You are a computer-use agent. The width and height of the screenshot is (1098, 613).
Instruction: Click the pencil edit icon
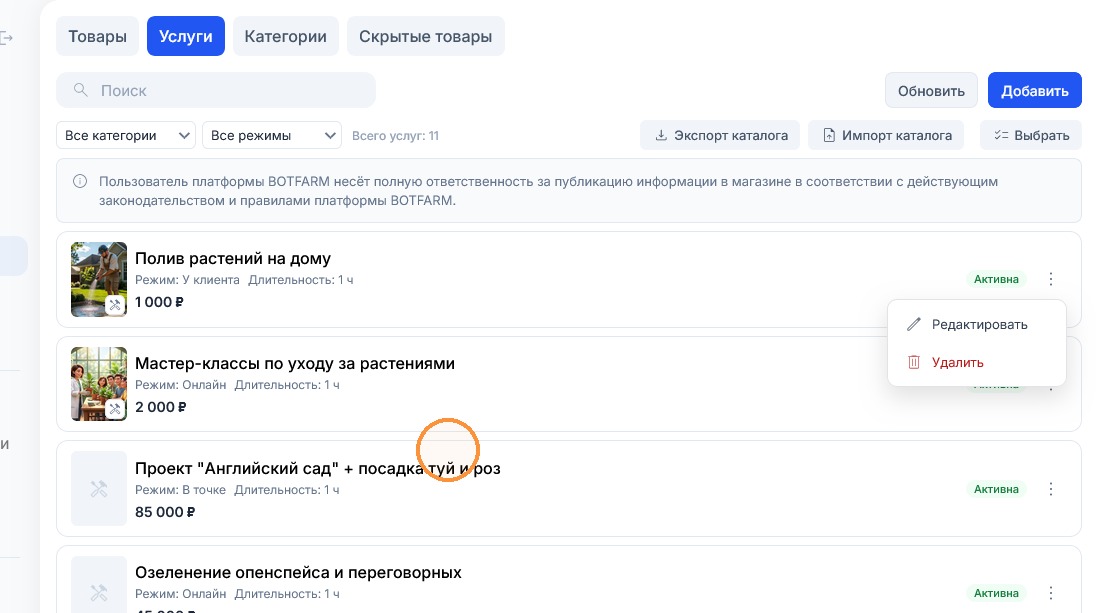point(914,324)
